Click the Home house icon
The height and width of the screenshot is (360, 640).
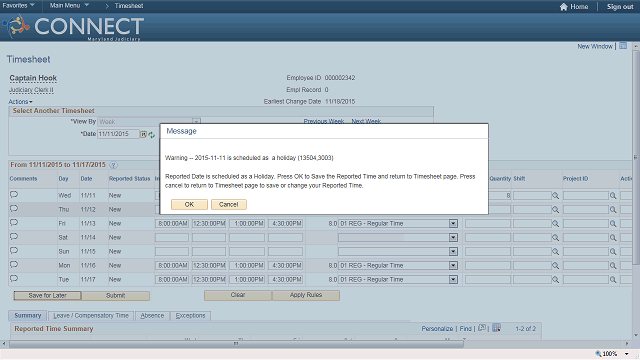pyautogui.click(x=564, y=7)
